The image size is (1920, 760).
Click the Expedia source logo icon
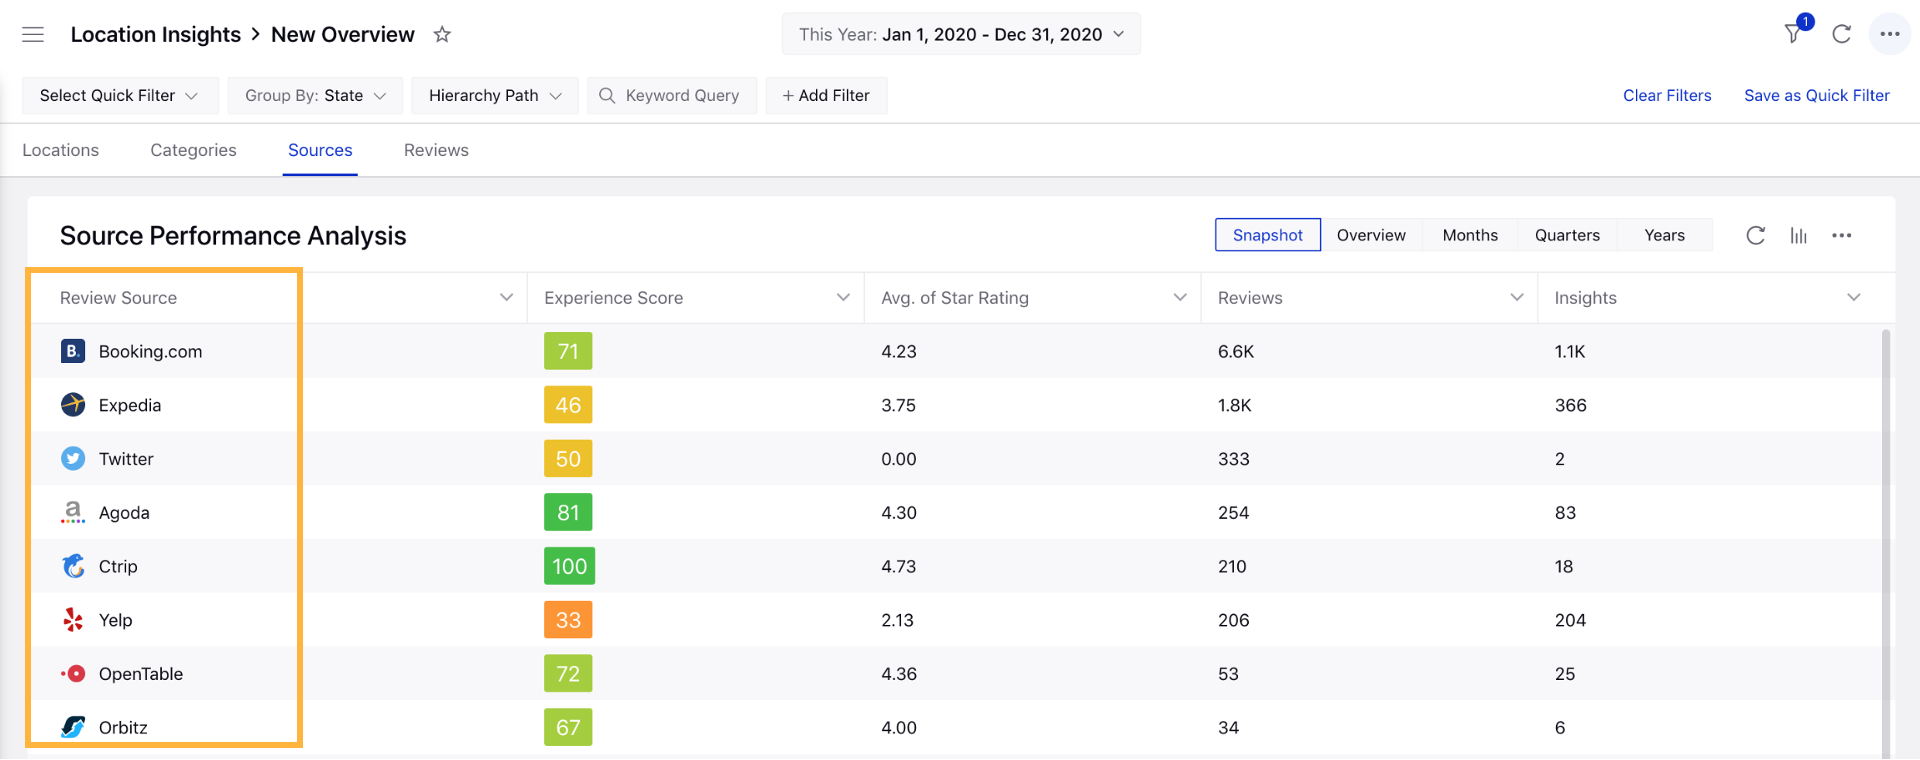click(73, 405)
